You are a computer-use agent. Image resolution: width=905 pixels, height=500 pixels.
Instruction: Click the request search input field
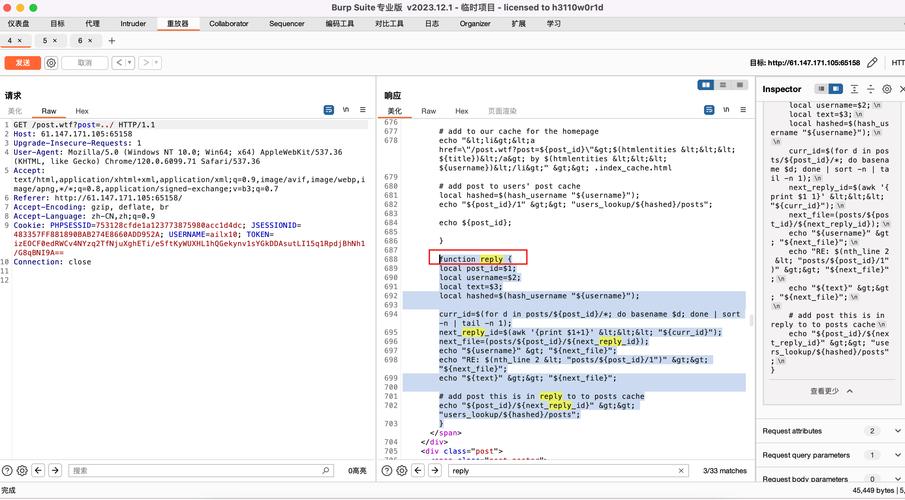click(x=201, y=471)
